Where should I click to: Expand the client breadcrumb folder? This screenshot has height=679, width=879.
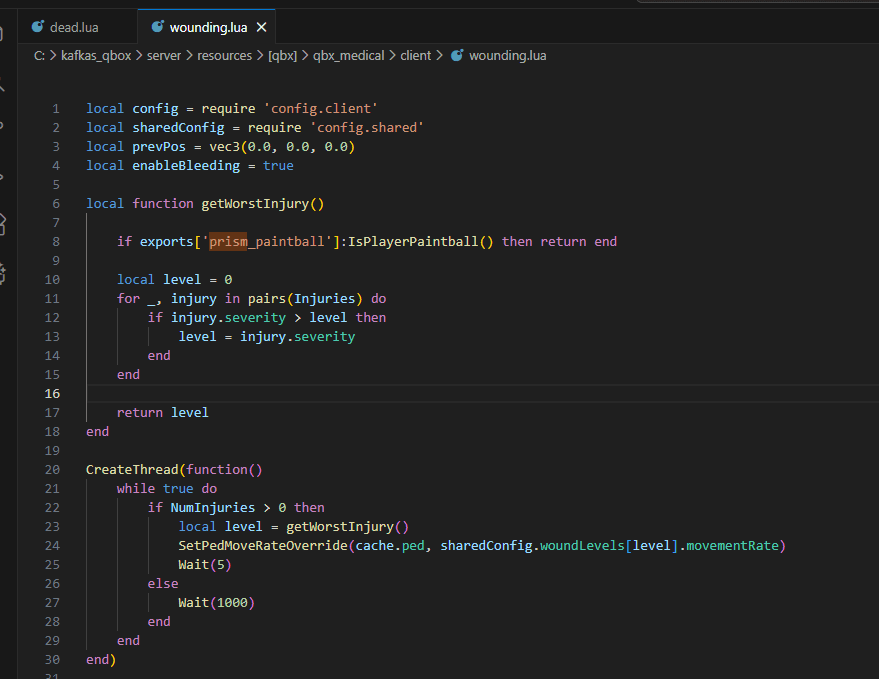[416, 56]
